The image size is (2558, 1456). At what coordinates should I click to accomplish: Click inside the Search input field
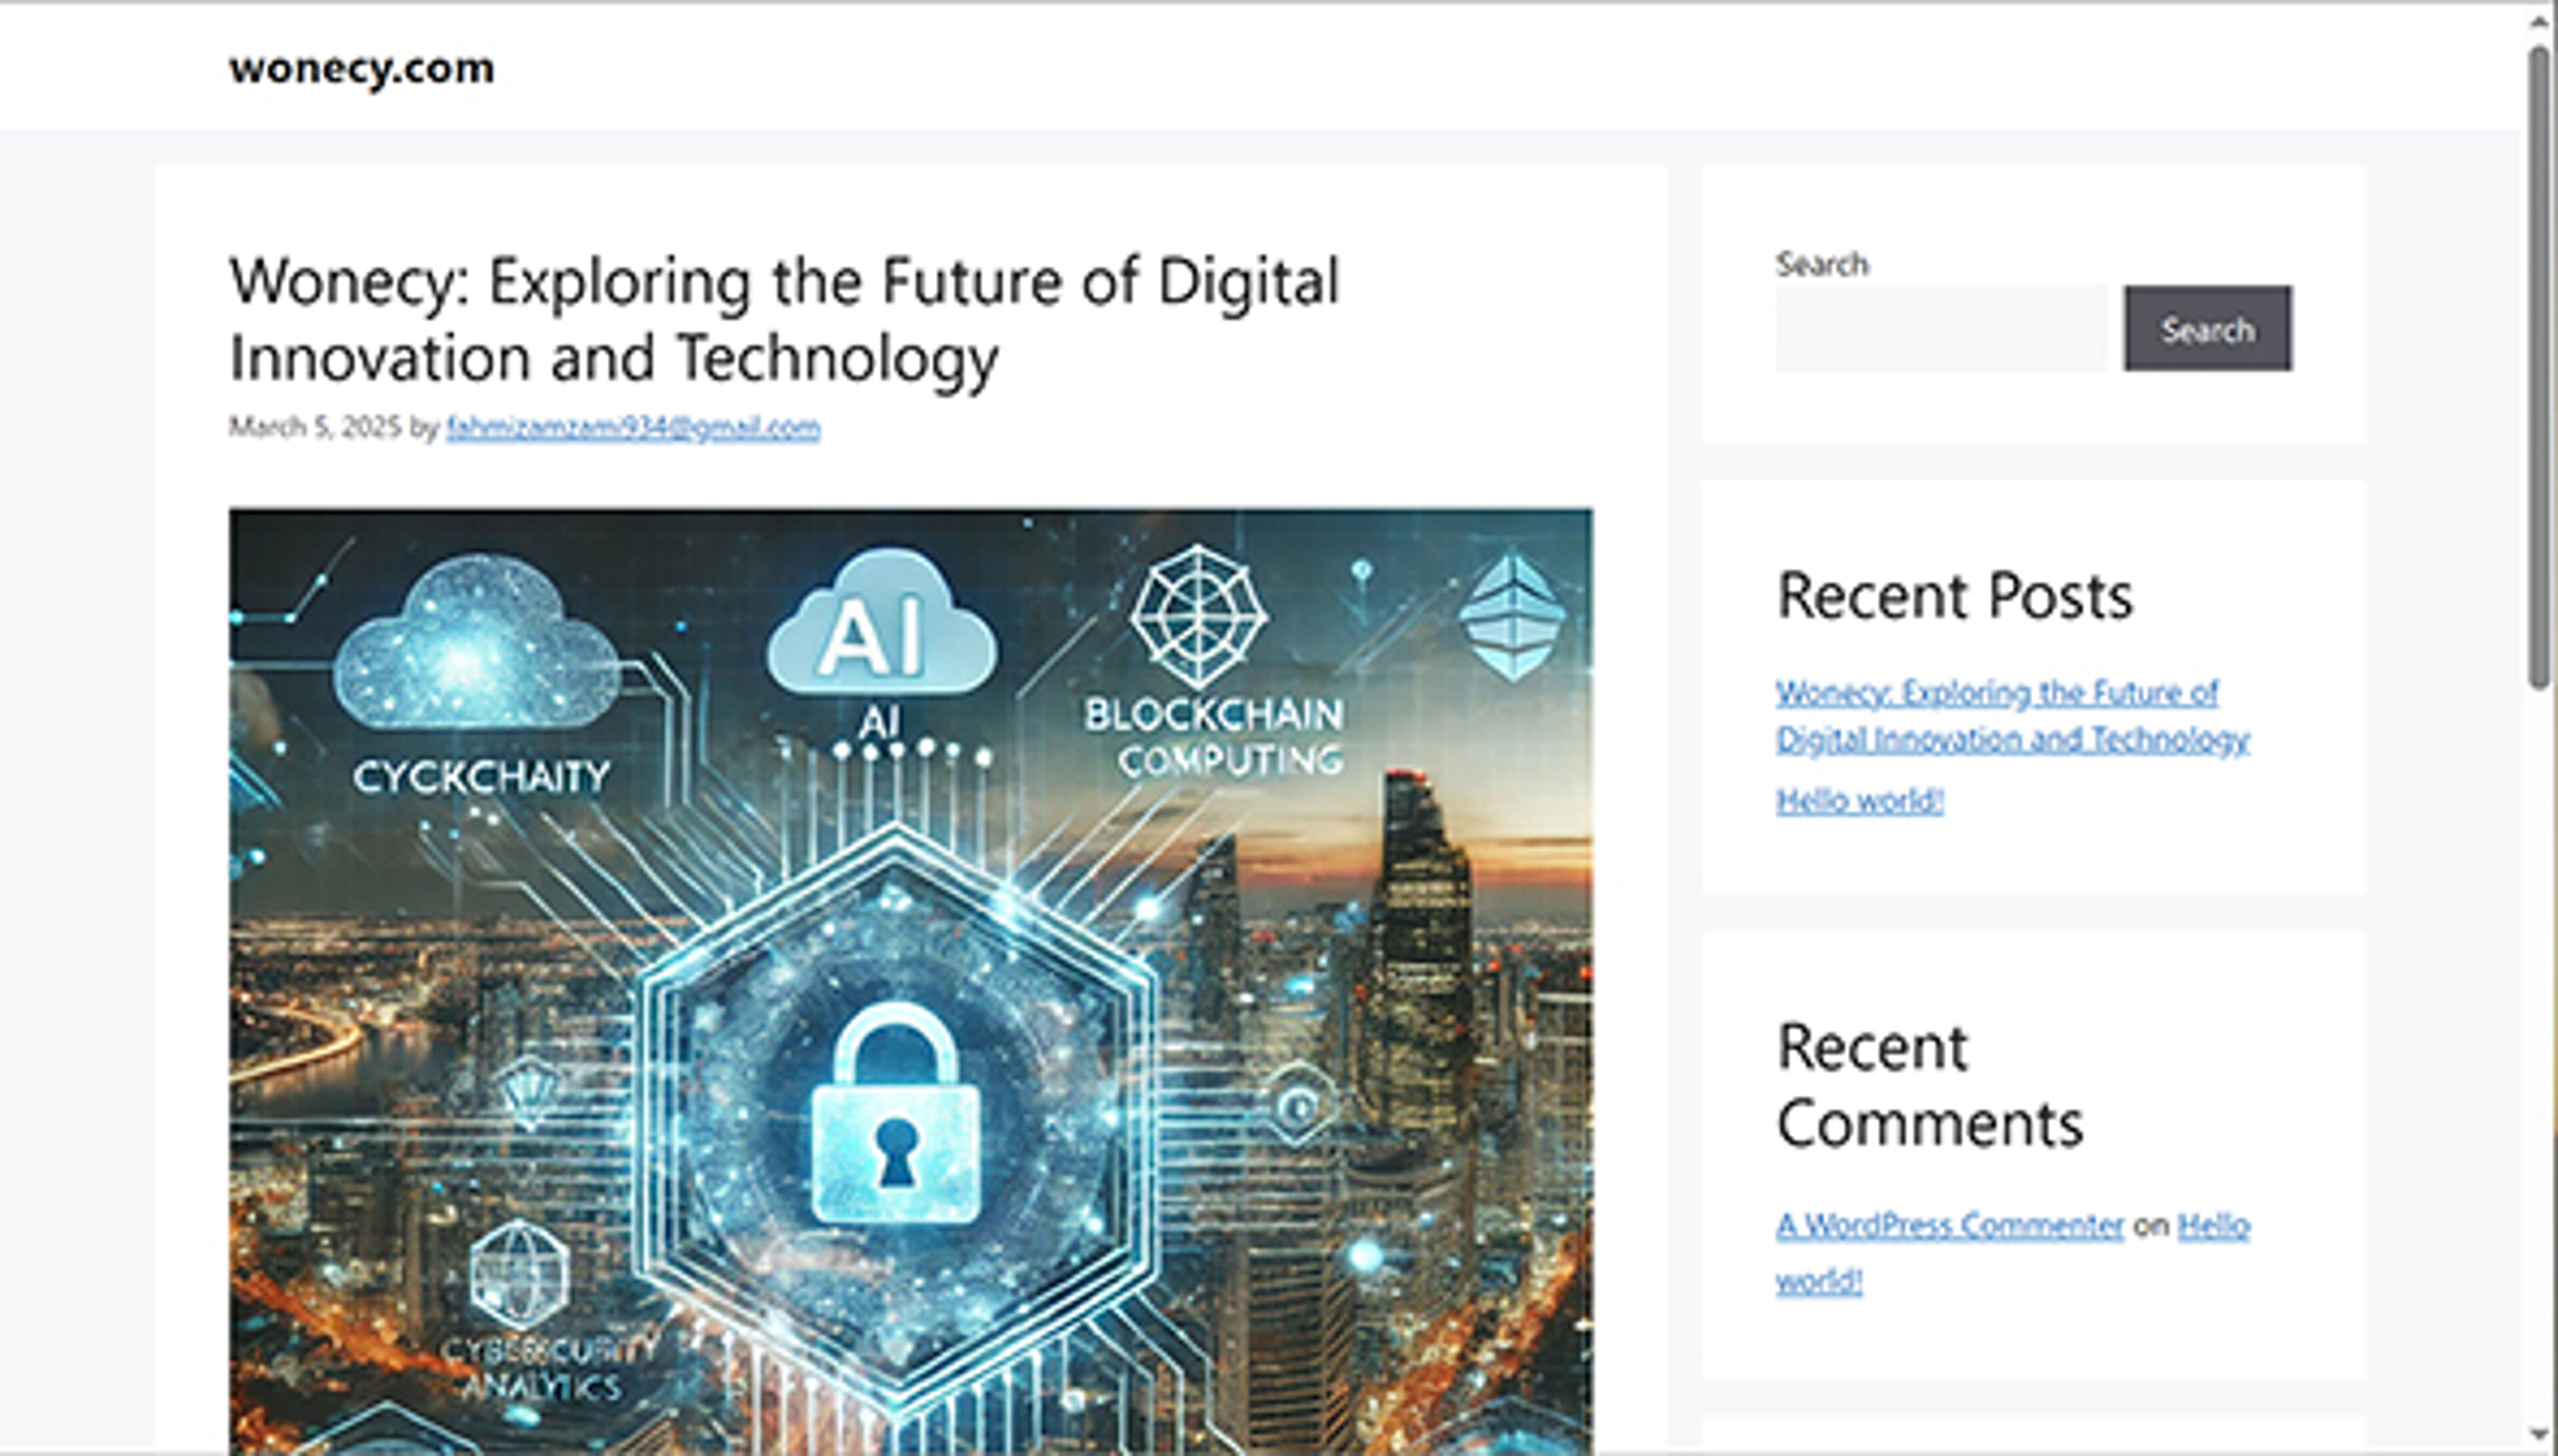[x=1940, y=329]
